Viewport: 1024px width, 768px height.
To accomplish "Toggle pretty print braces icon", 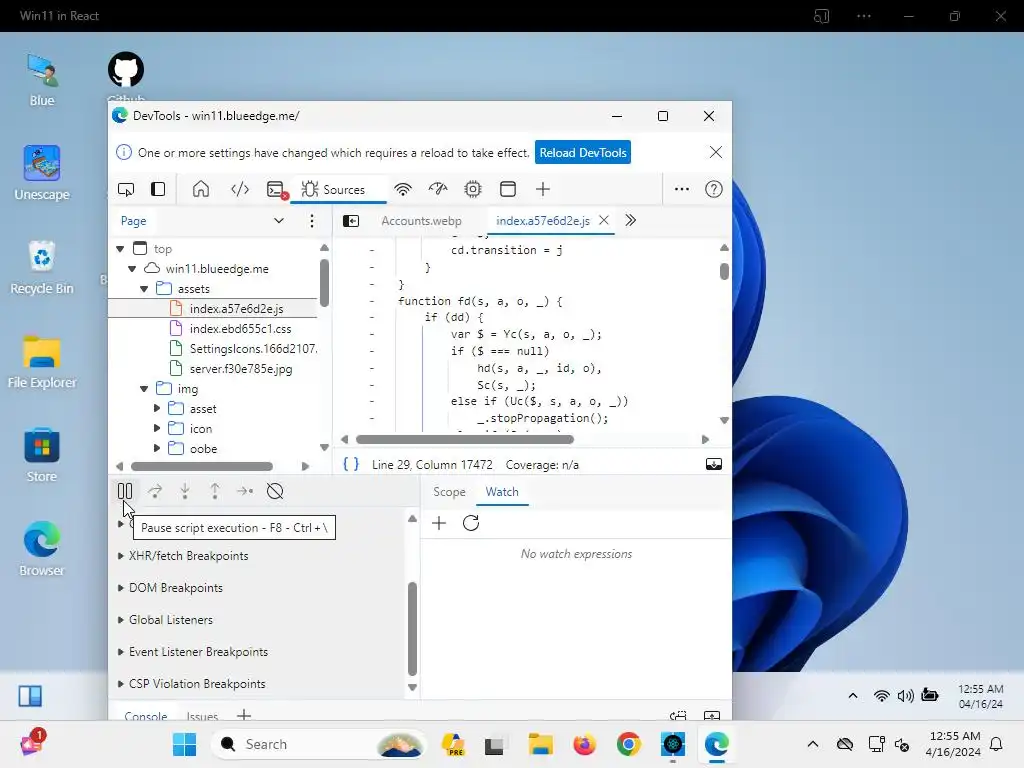I will pos(351,464).
